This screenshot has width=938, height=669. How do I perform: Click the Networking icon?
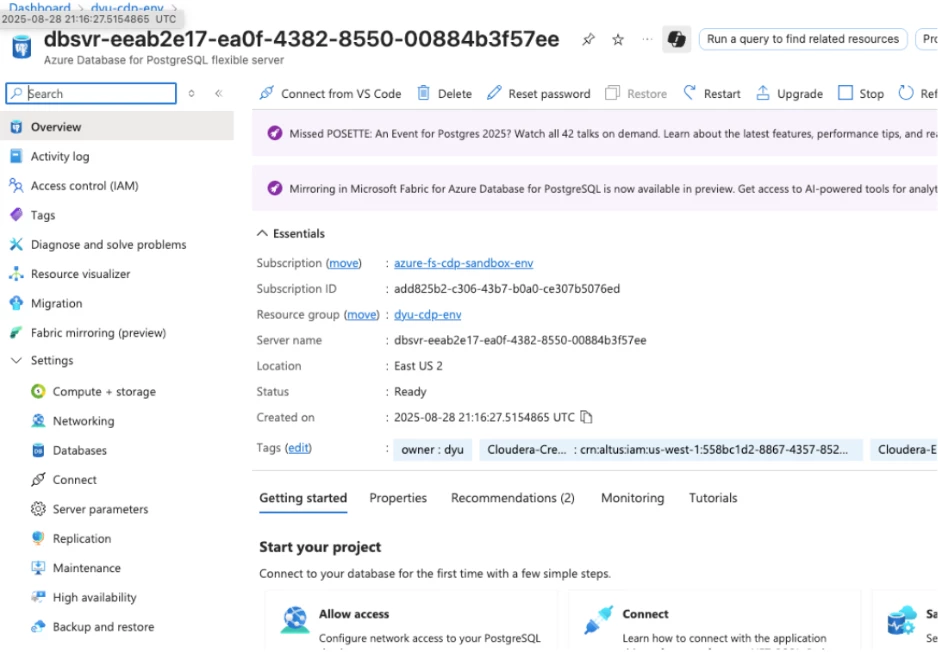38,421
